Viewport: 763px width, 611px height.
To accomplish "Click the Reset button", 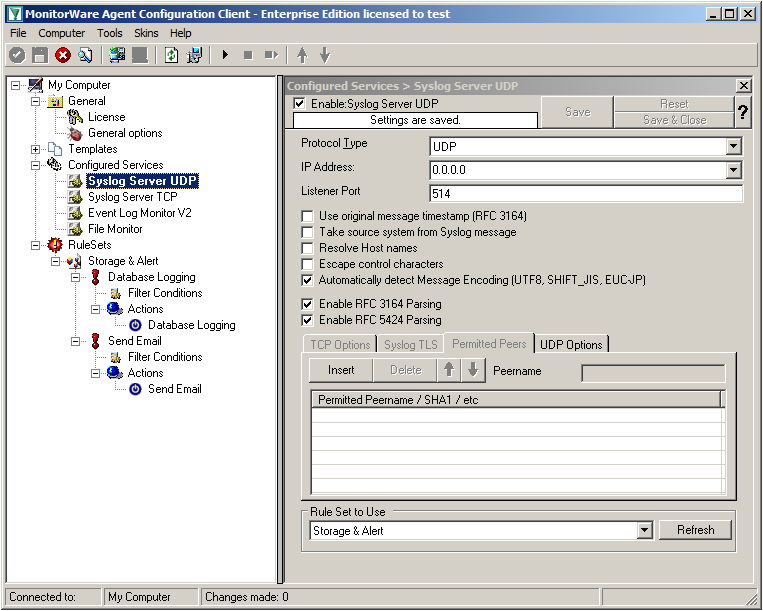I will coord(674,104).
